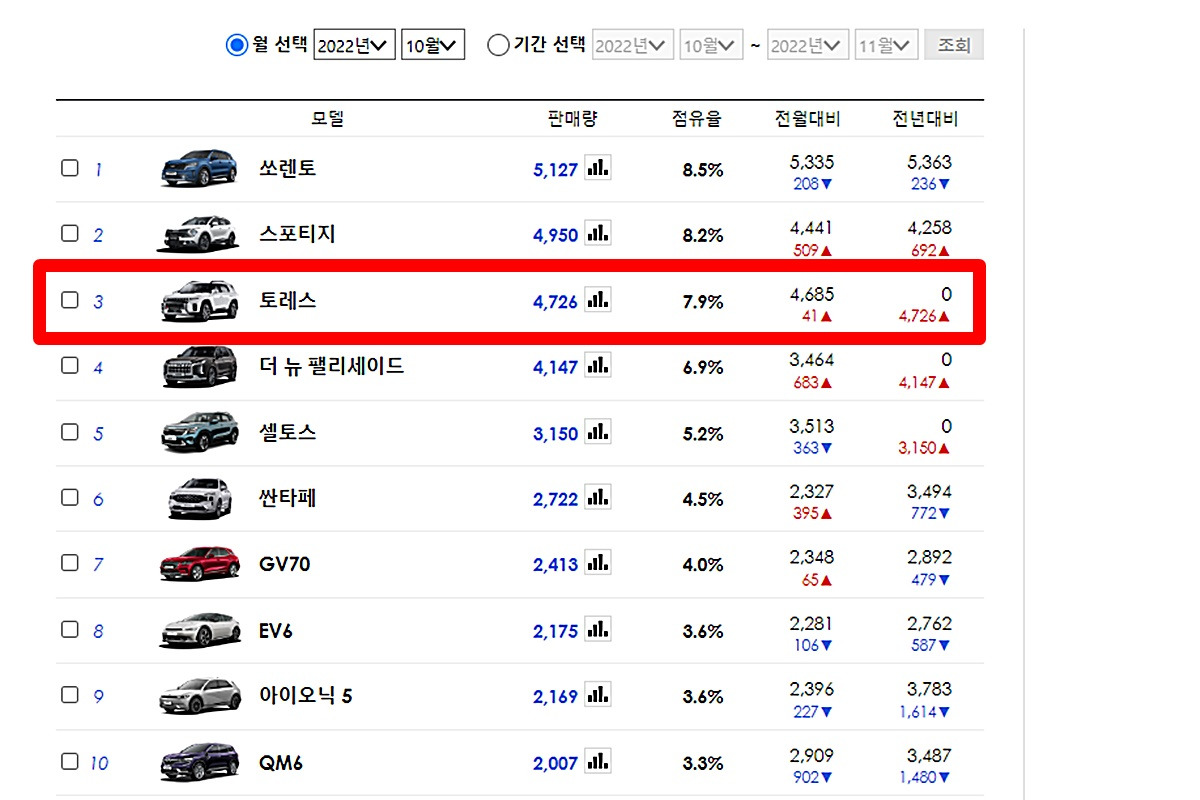Open the period end year dropdown
The width and height of the screenshot is (1200, 800).
click(808, 45)
